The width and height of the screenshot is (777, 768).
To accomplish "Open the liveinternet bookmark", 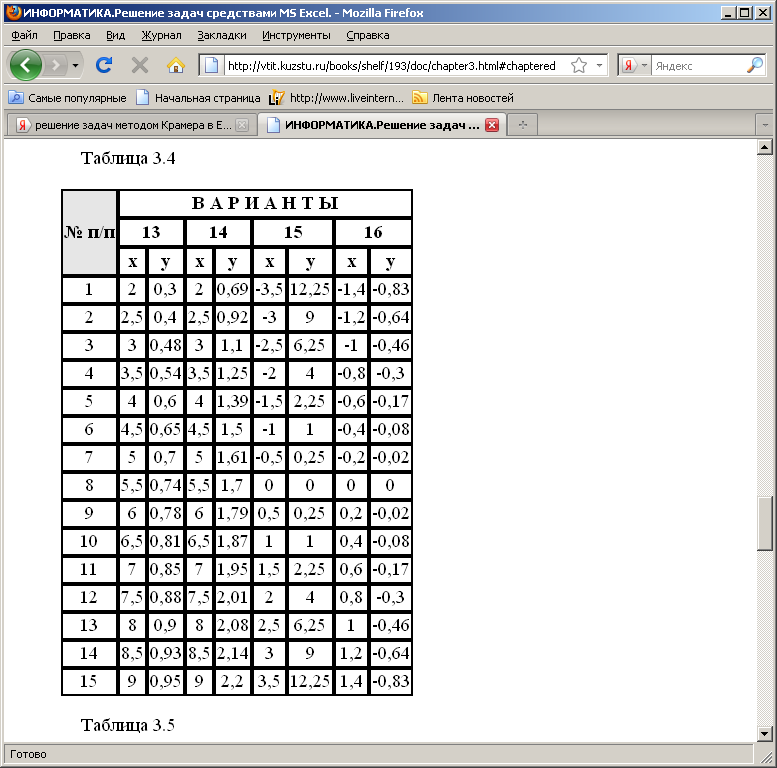I will tap(336, 98).
